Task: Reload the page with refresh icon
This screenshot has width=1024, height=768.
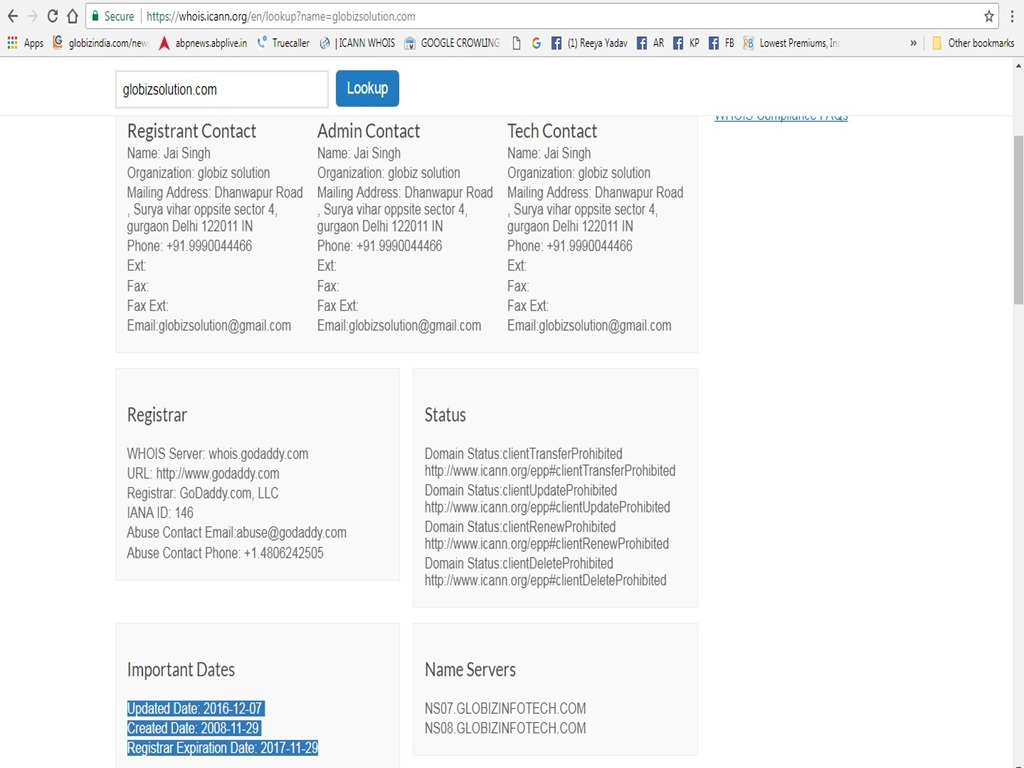Action: click(52, 16)
